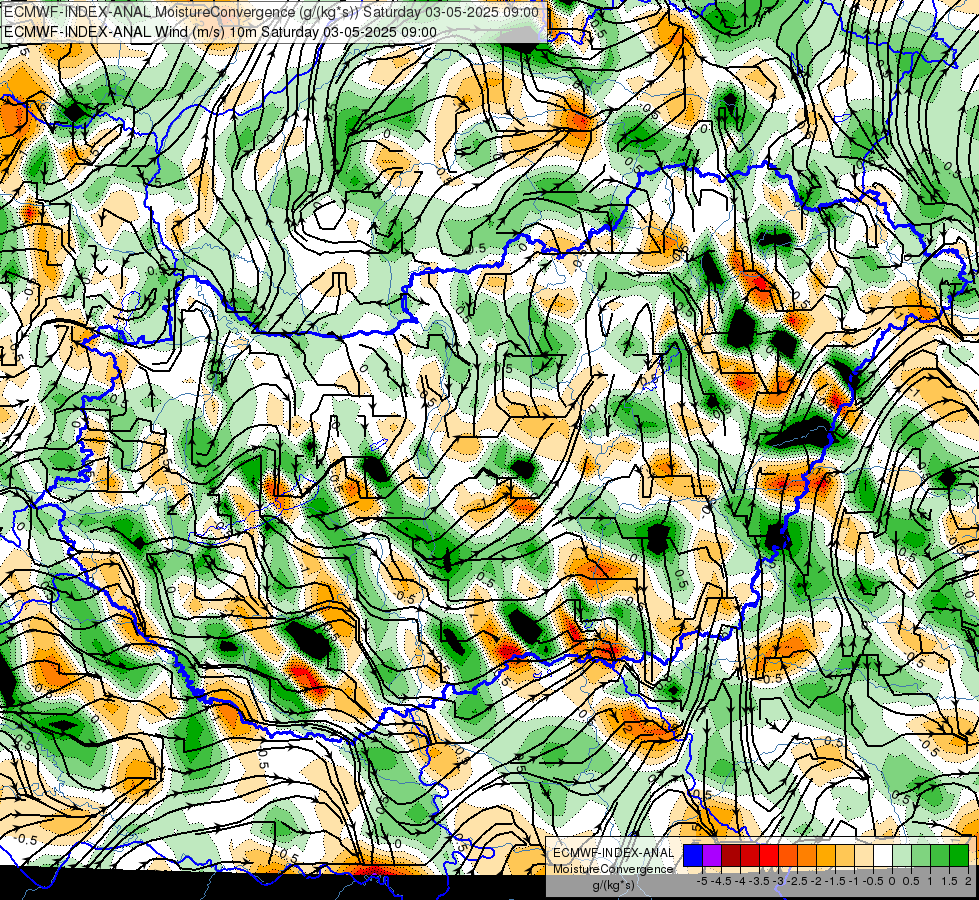Select the darkest green legend swatch

click(x=959, y=856)
